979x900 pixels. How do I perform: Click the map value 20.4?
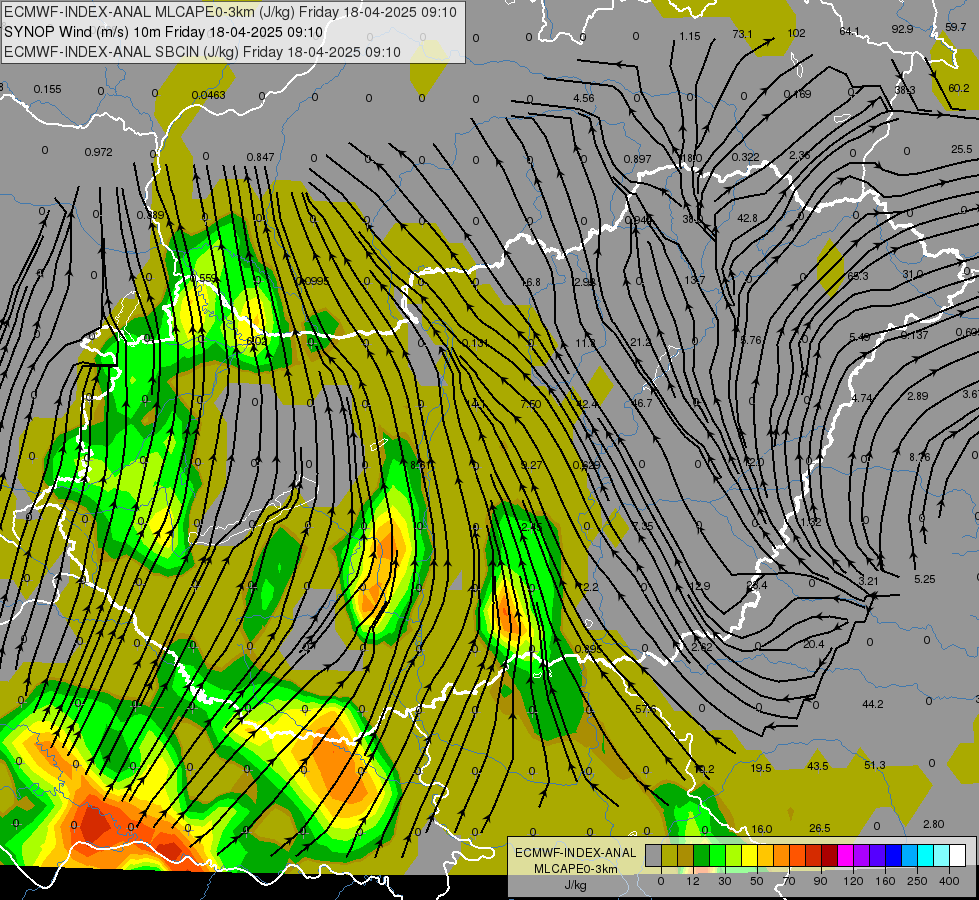click(814, 644)
